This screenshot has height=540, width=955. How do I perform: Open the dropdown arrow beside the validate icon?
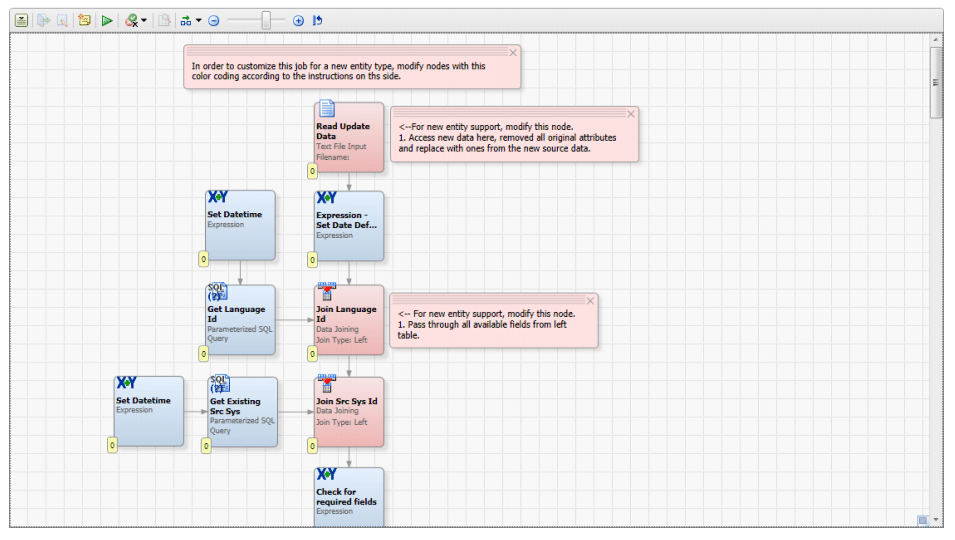(144, 21)
